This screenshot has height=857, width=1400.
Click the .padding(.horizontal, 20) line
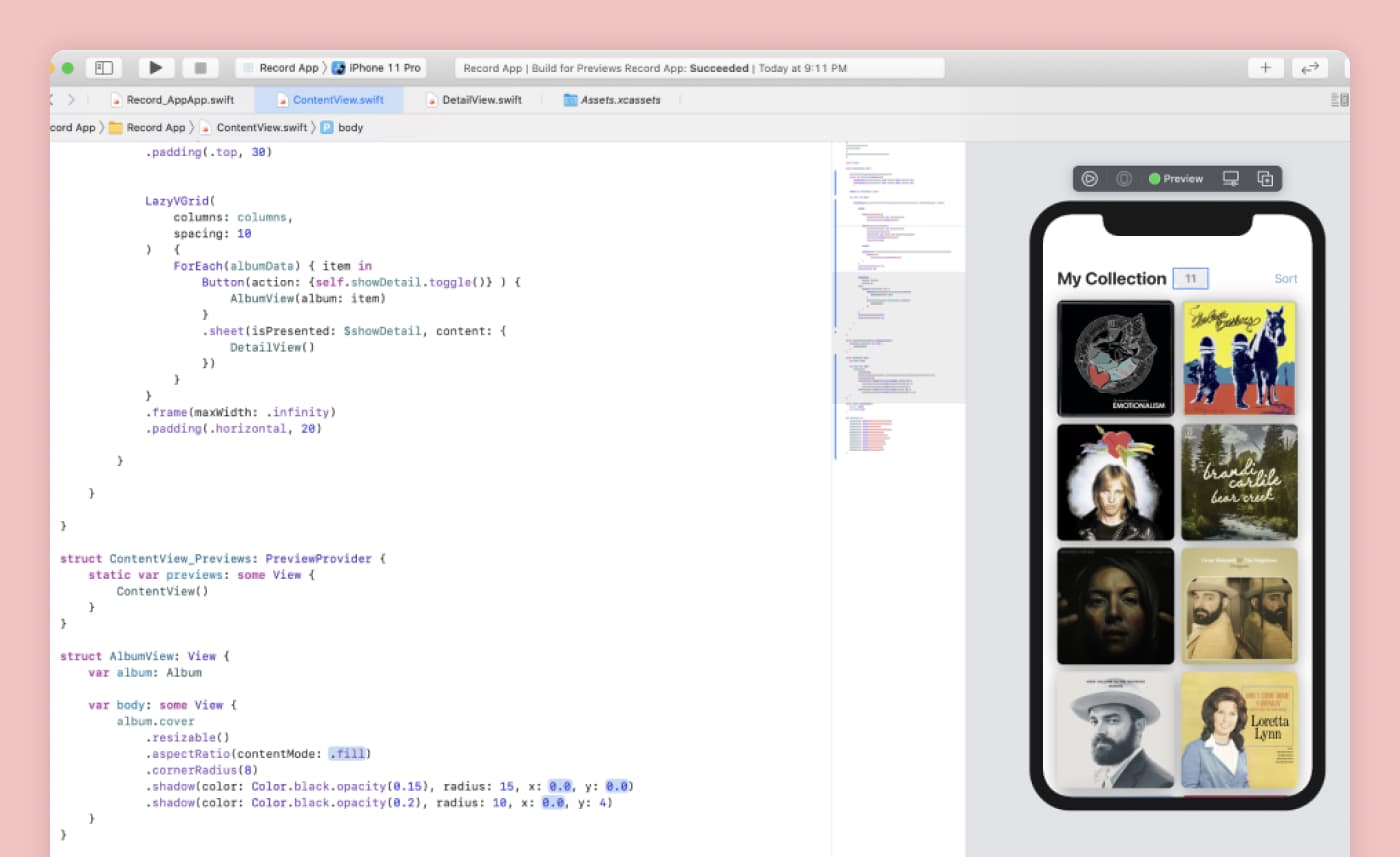234,428
